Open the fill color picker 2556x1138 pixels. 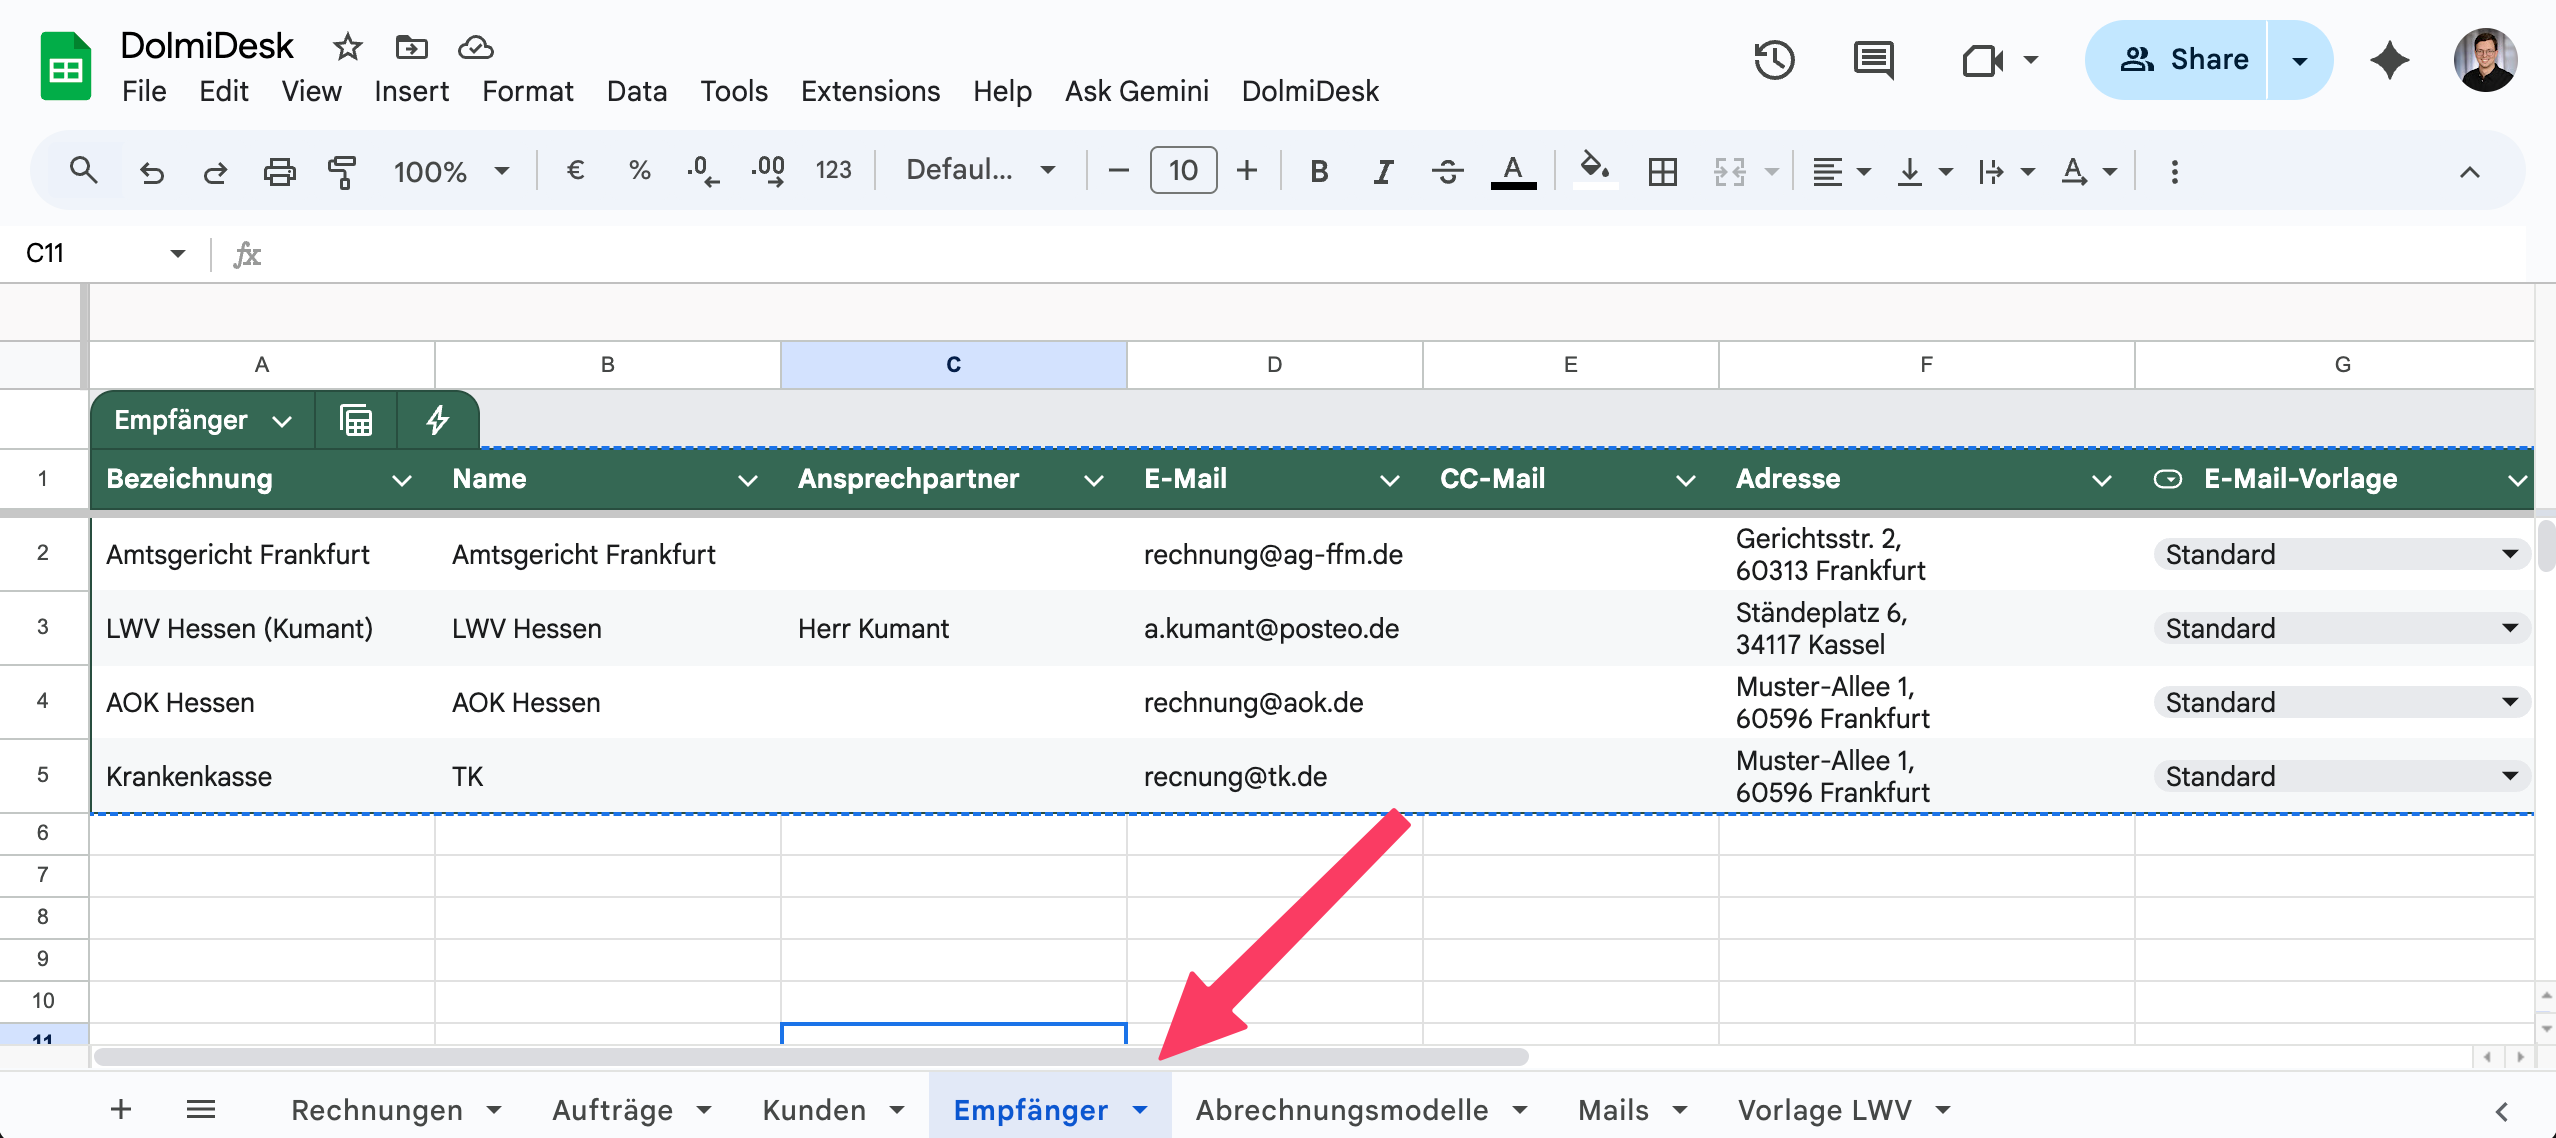(1594, 169)
